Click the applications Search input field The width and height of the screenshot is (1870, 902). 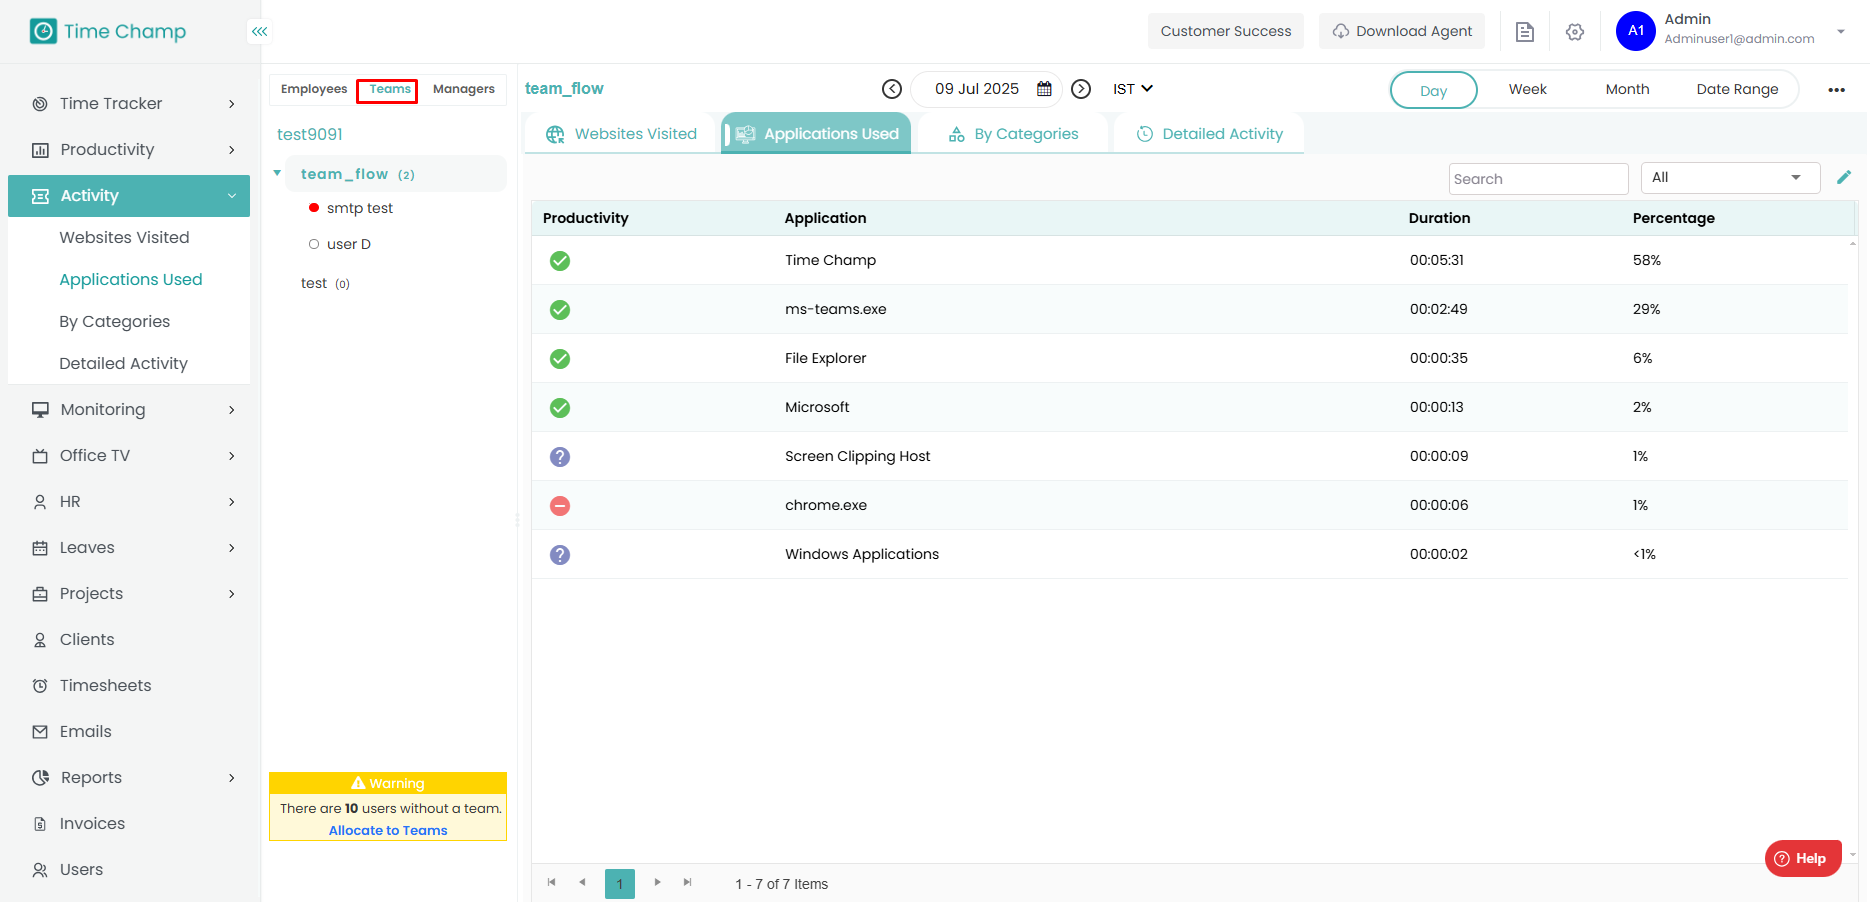tap(1537, 179)
